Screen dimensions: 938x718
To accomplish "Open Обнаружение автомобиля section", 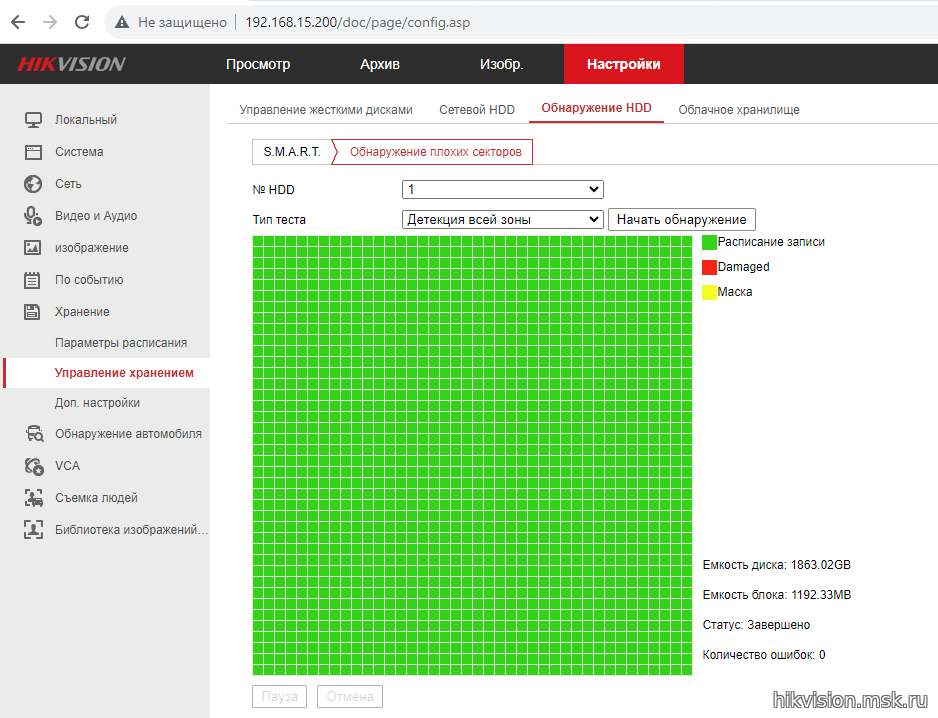I will coord(128,434).
